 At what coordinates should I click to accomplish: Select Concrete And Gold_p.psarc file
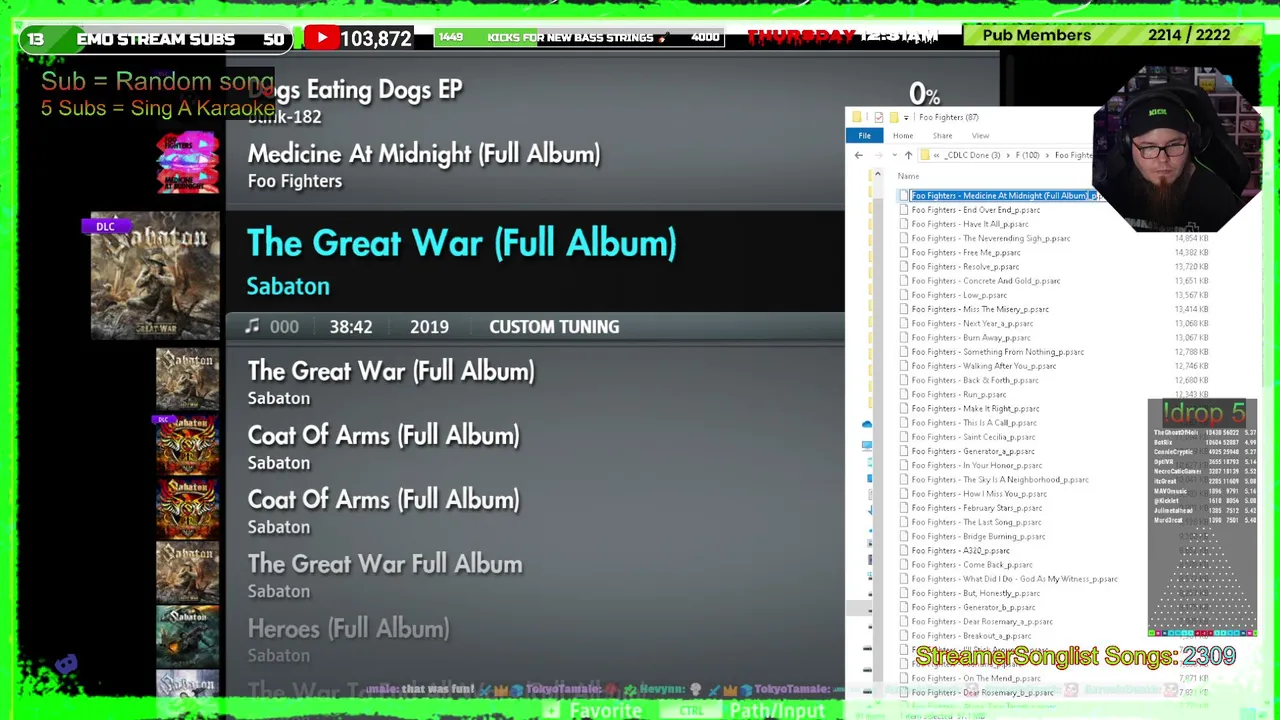click(x=985, y=281)
